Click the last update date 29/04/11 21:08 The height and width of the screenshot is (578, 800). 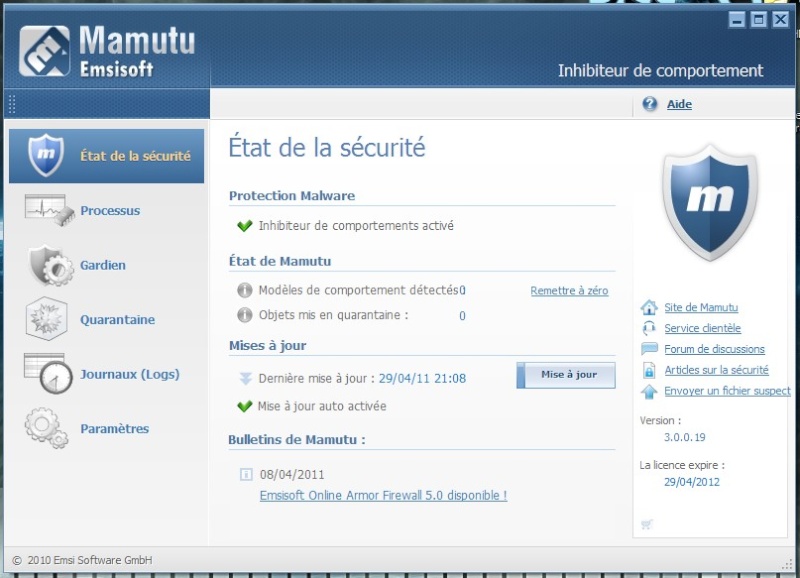422,379
